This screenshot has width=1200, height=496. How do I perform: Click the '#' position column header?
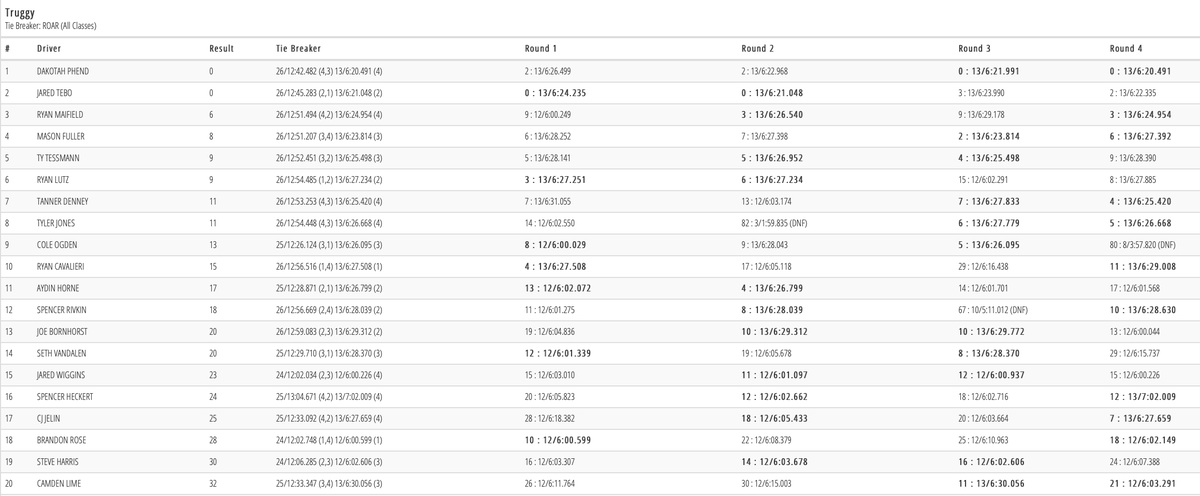8,48
